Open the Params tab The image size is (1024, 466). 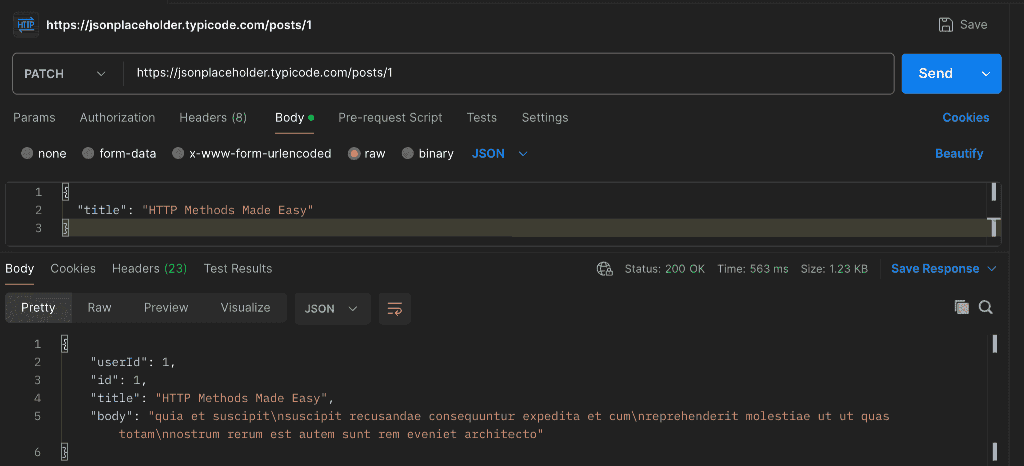point(34,117)
